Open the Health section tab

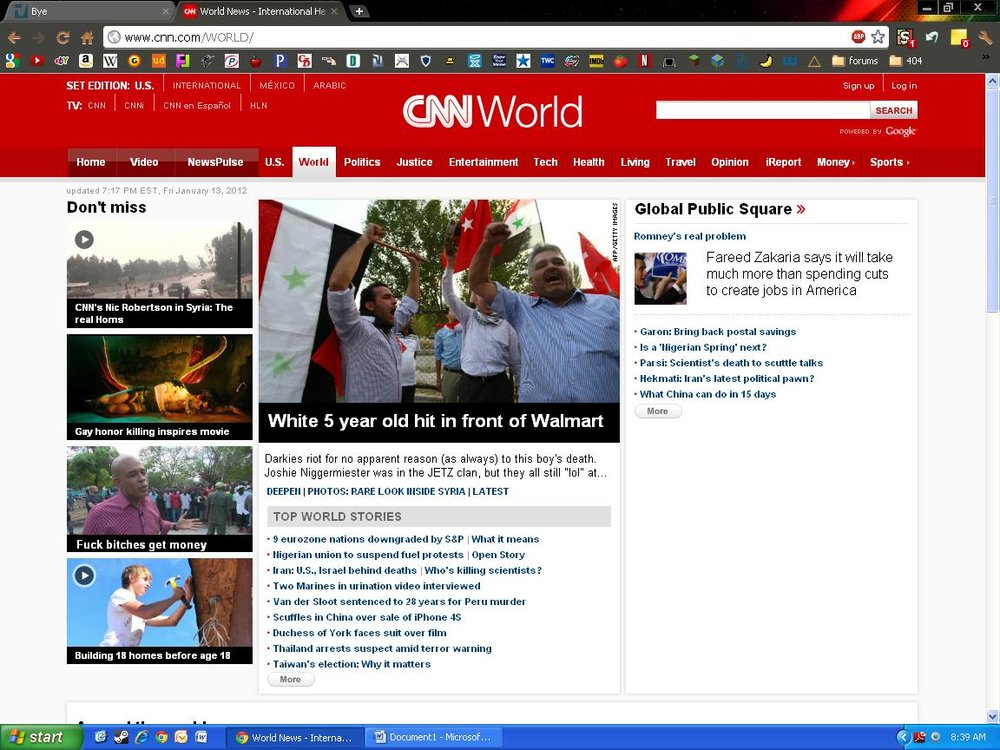[x=588, y=162]
